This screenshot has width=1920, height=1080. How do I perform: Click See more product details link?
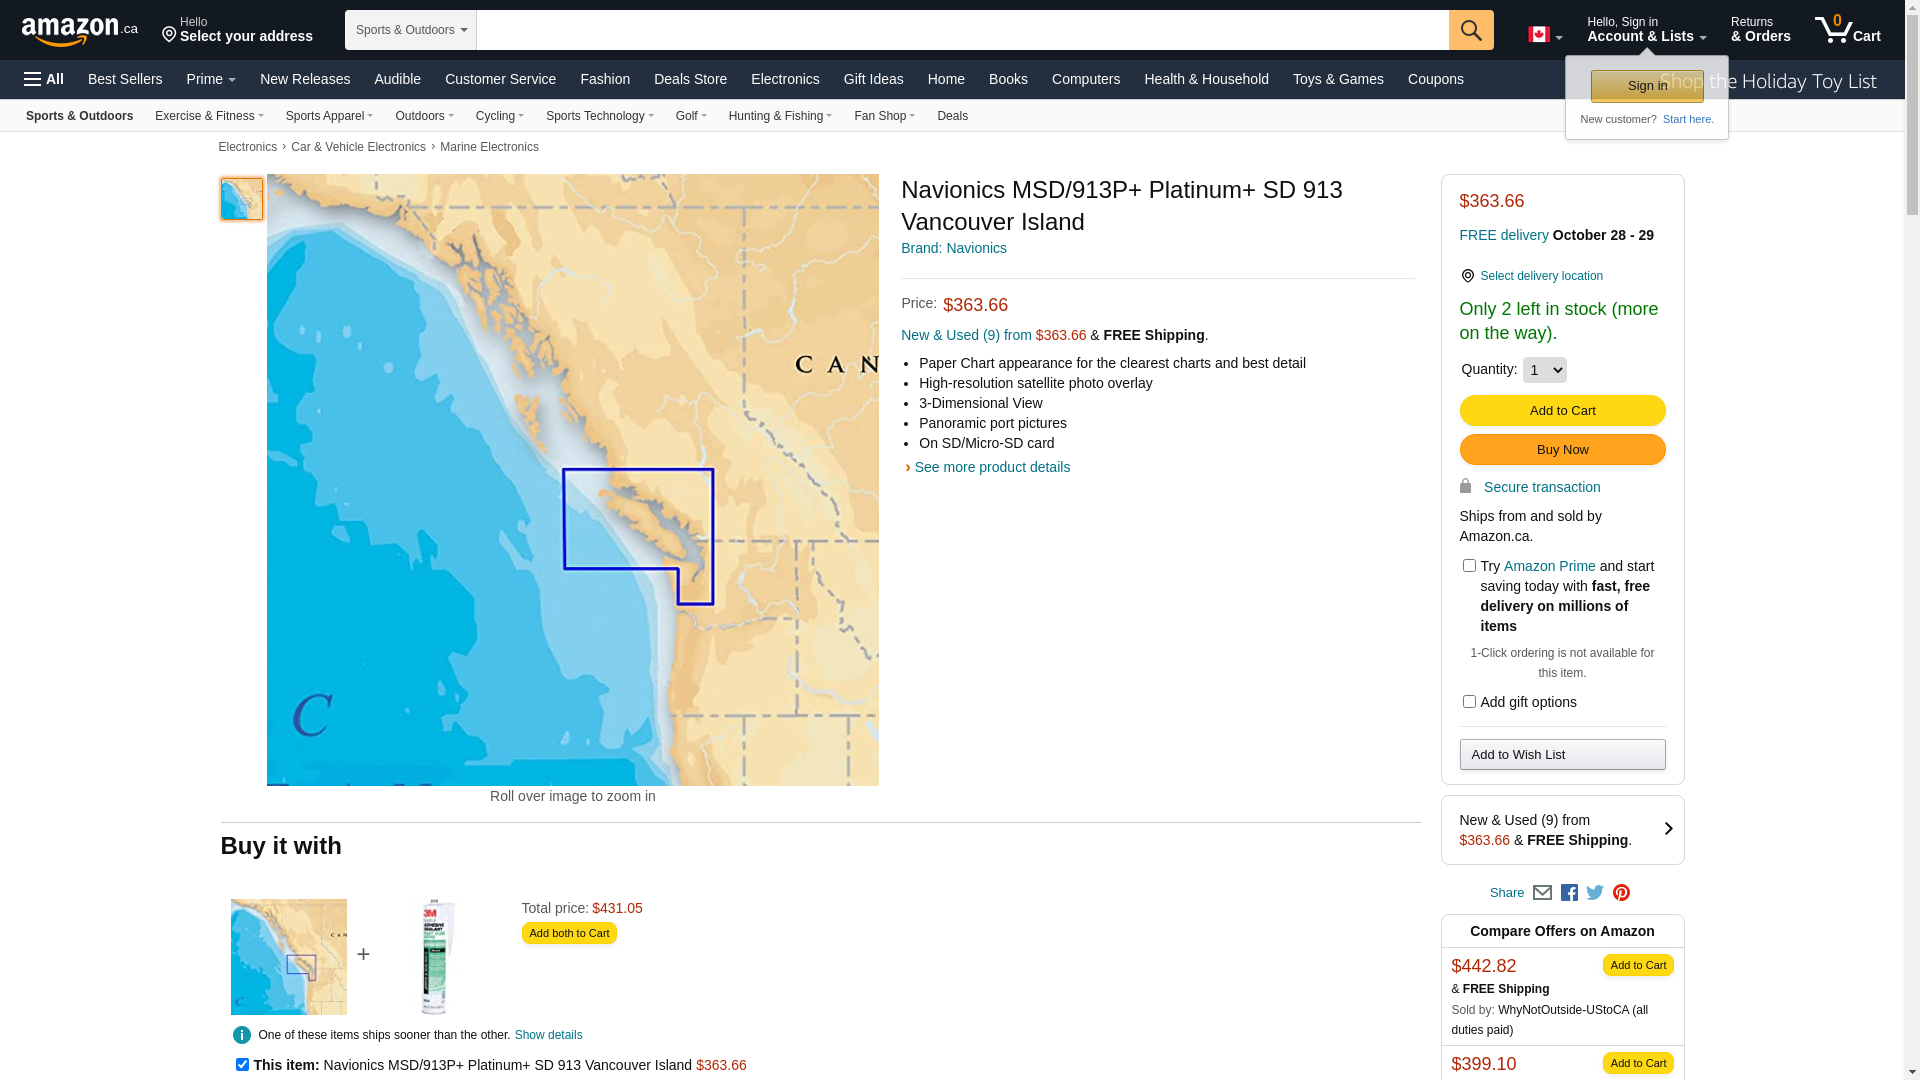[x=991, y=467]
